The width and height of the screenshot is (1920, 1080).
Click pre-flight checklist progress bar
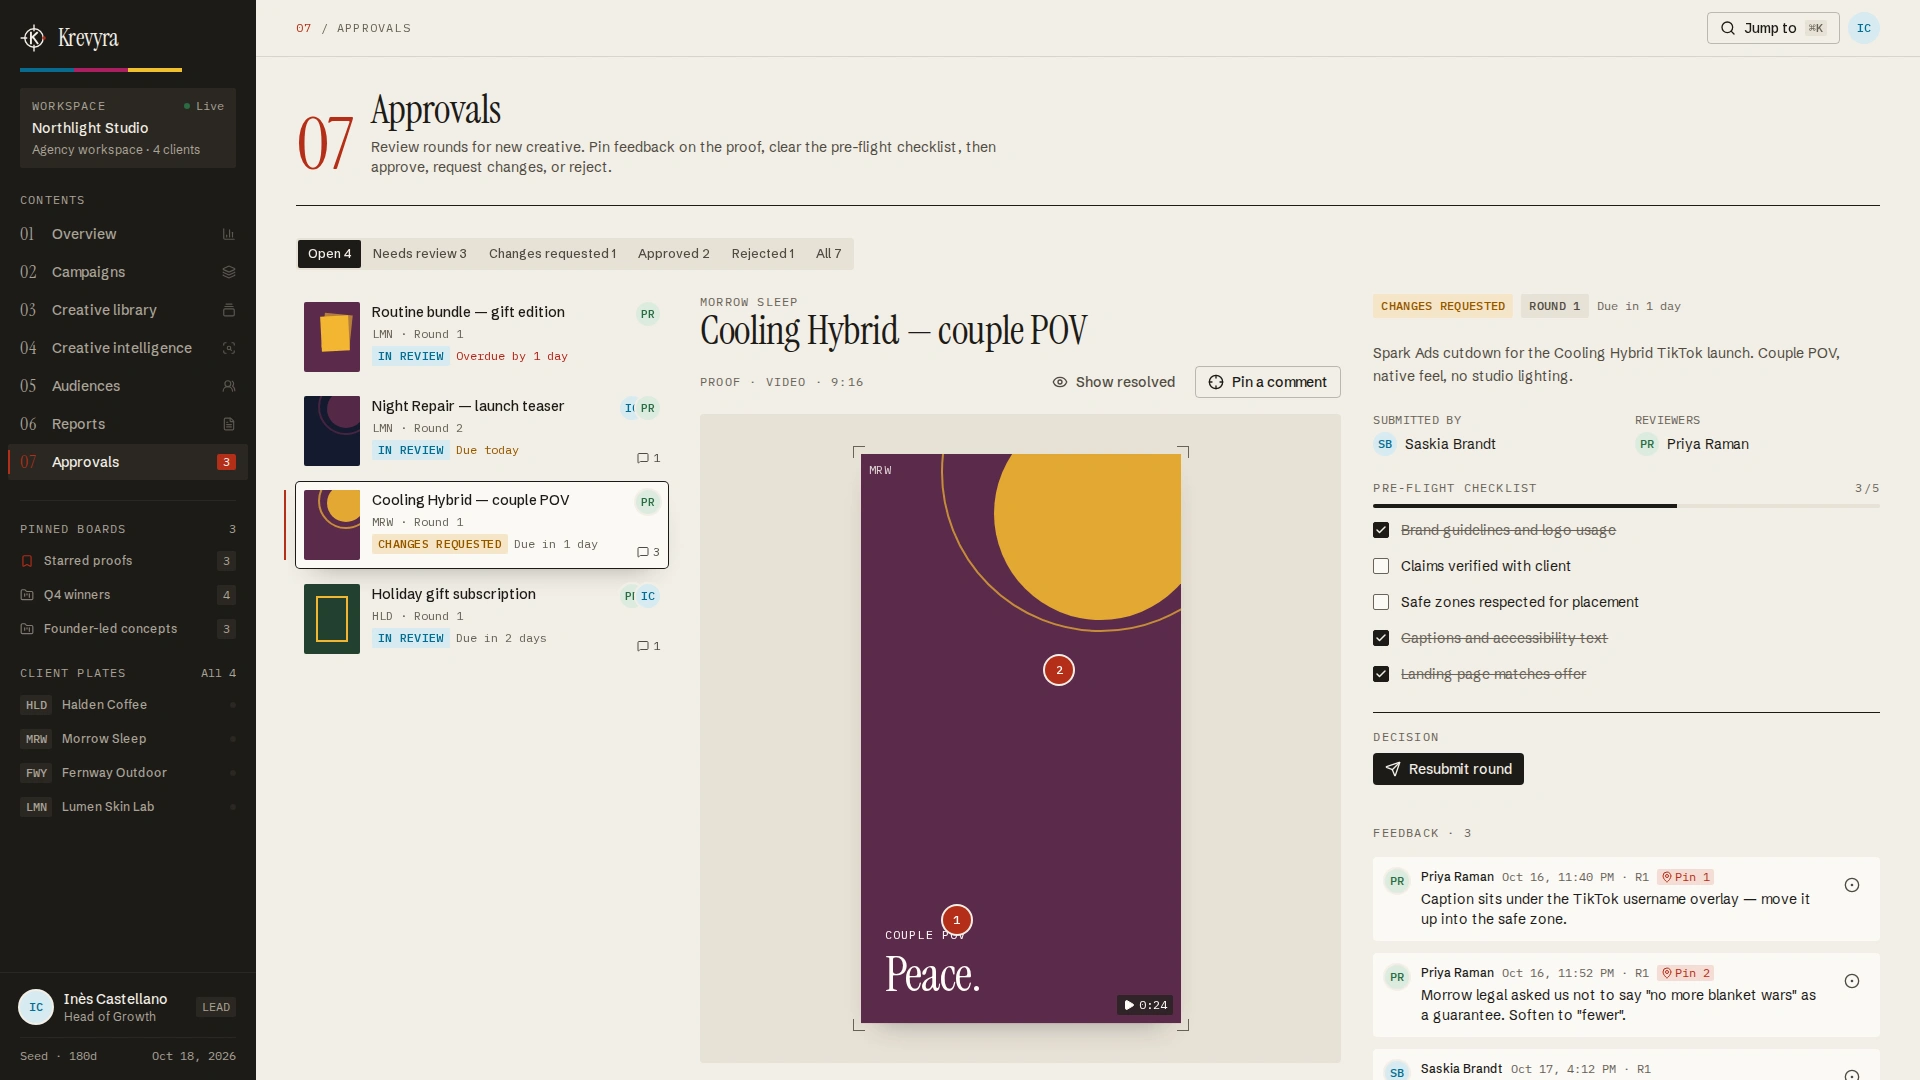click(1626, 506)
